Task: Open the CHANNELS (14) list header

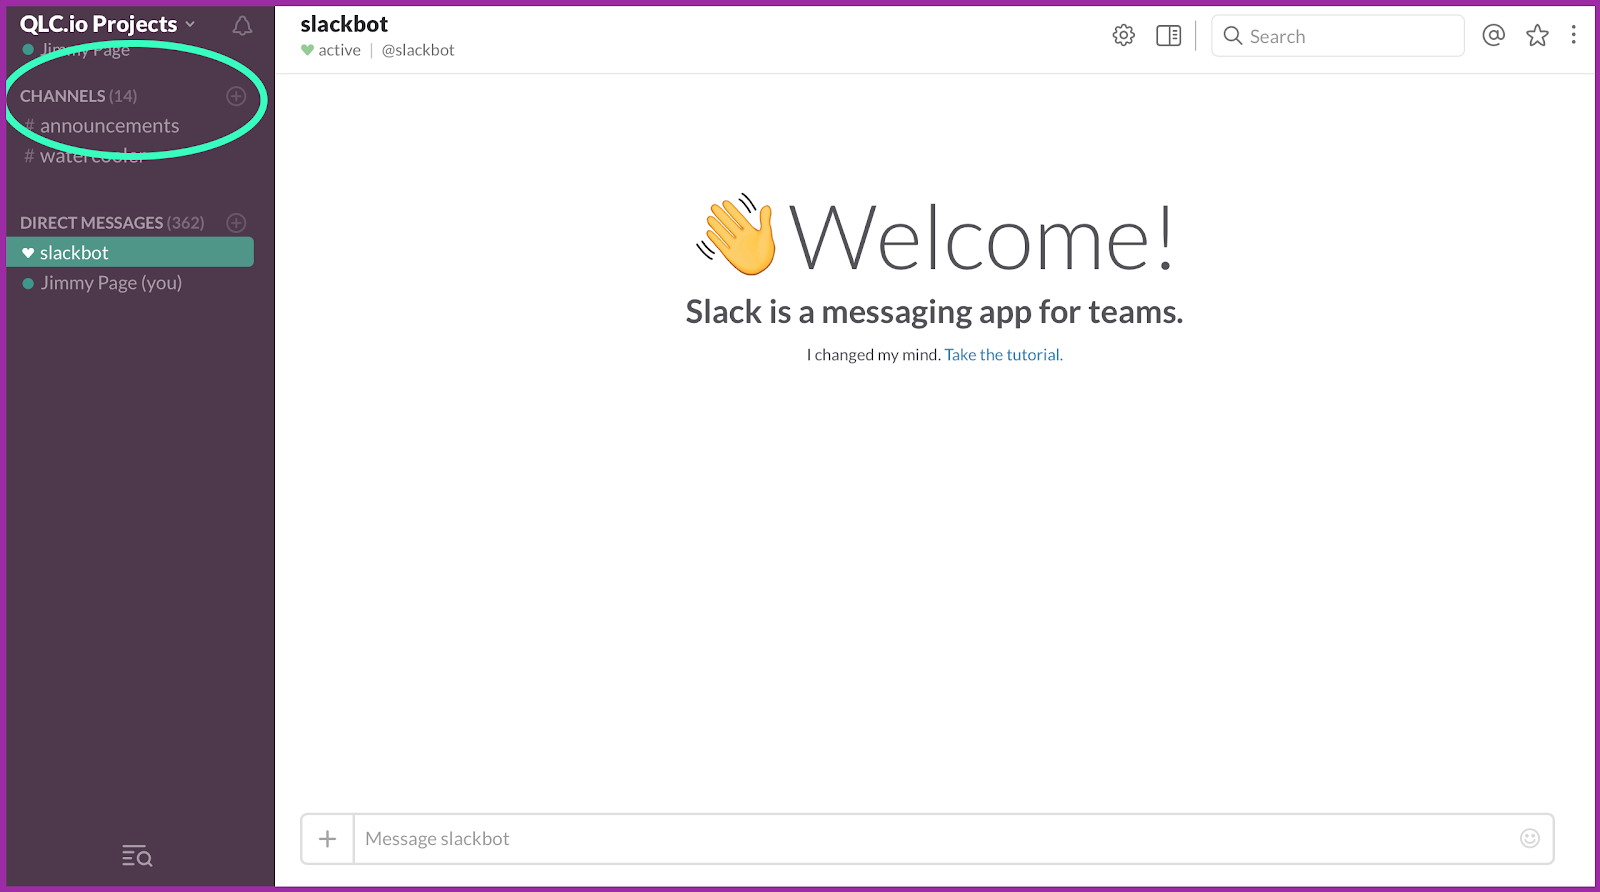Action: pos(78,96)
